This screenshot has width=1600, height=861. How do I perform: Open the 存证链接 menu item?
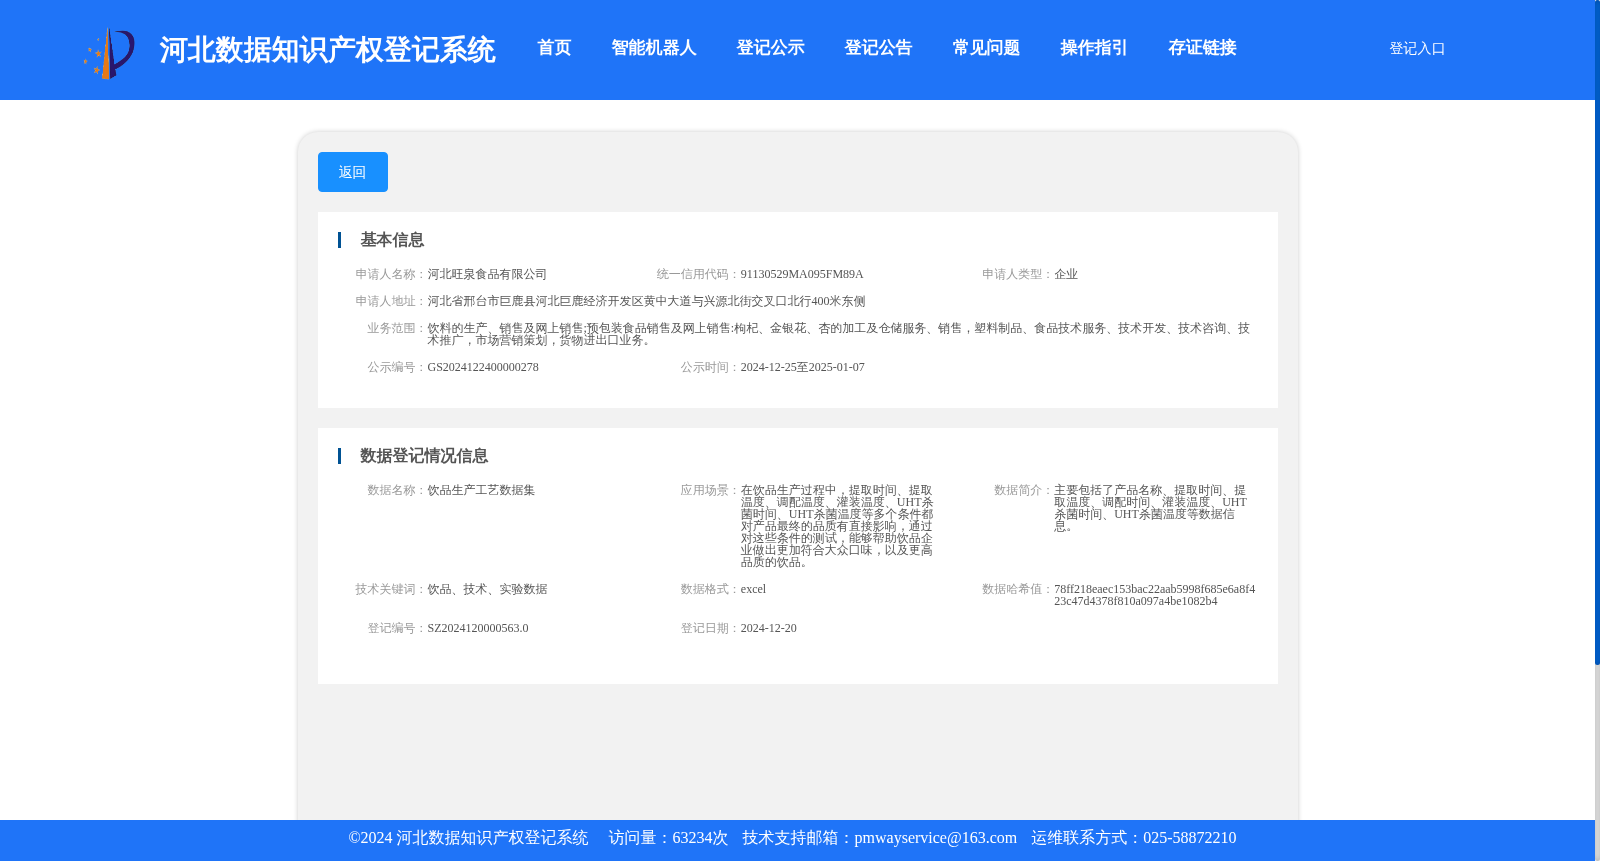[1202, 48]
